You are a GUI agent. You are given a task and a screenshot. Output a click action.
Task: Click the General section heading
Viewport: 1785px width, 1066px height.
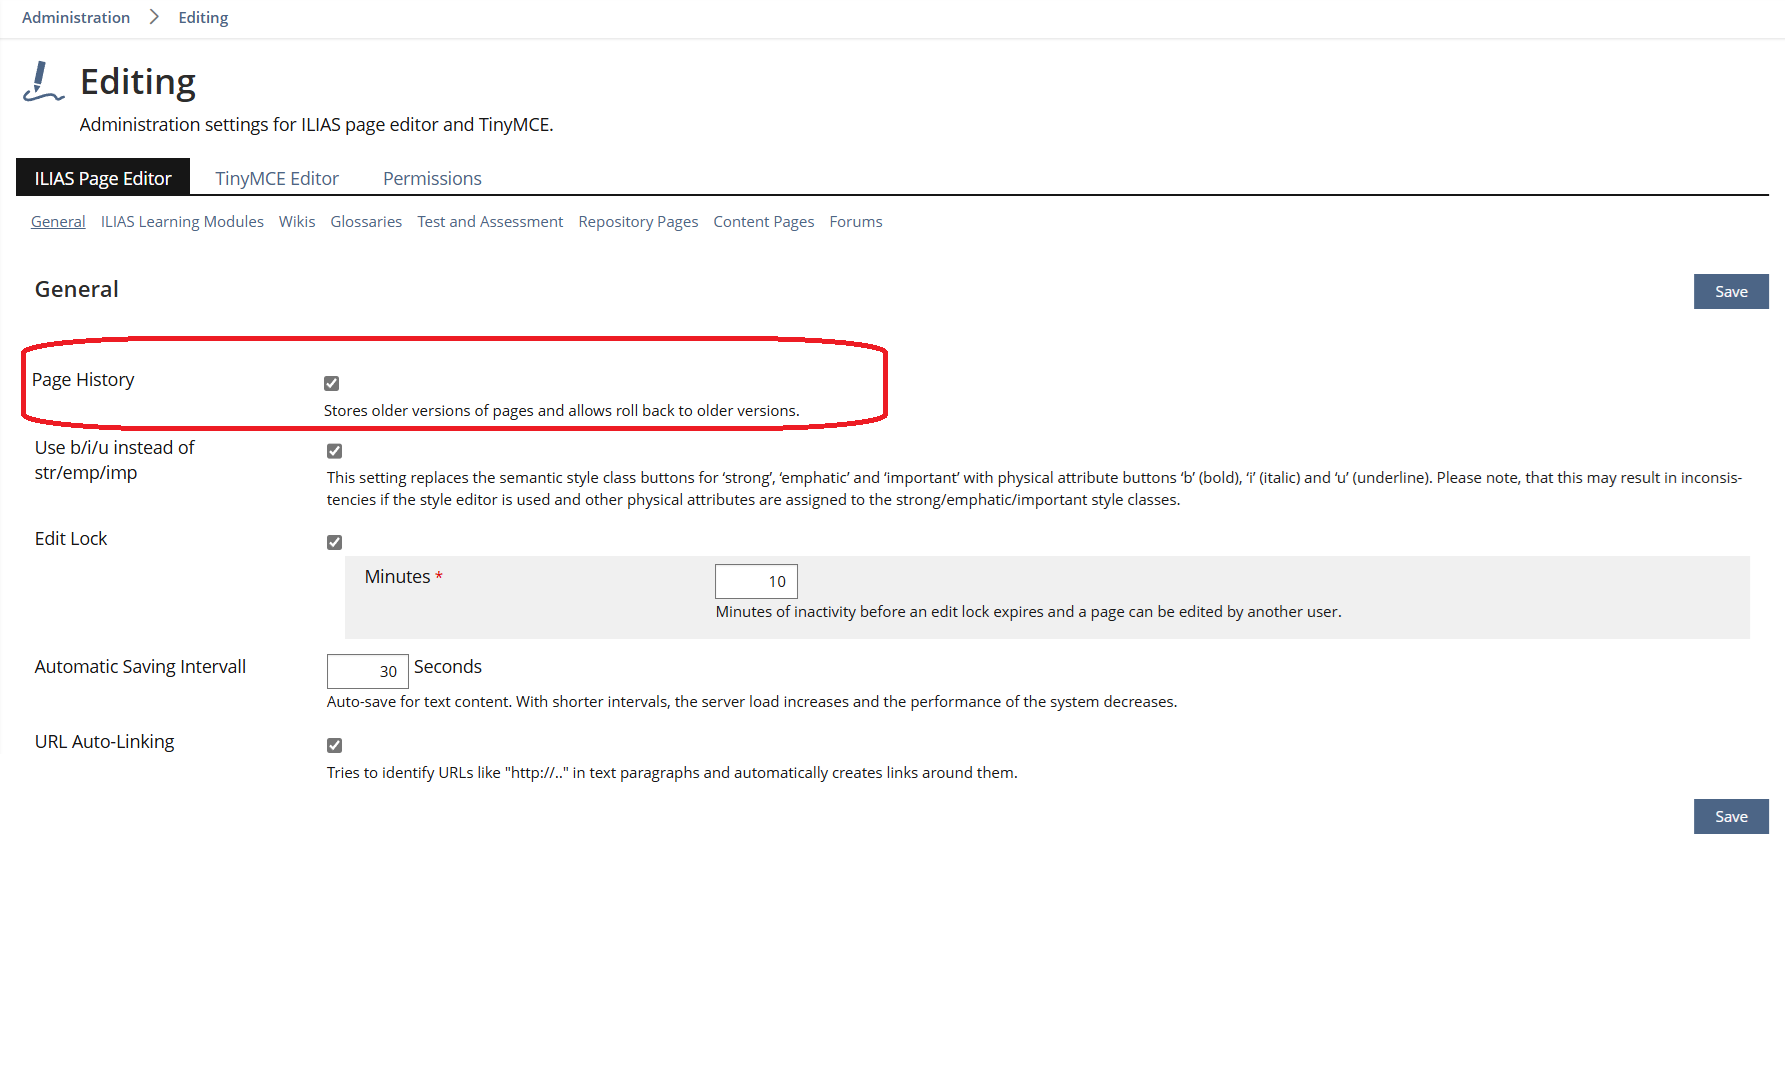click(x=77, y=289)
